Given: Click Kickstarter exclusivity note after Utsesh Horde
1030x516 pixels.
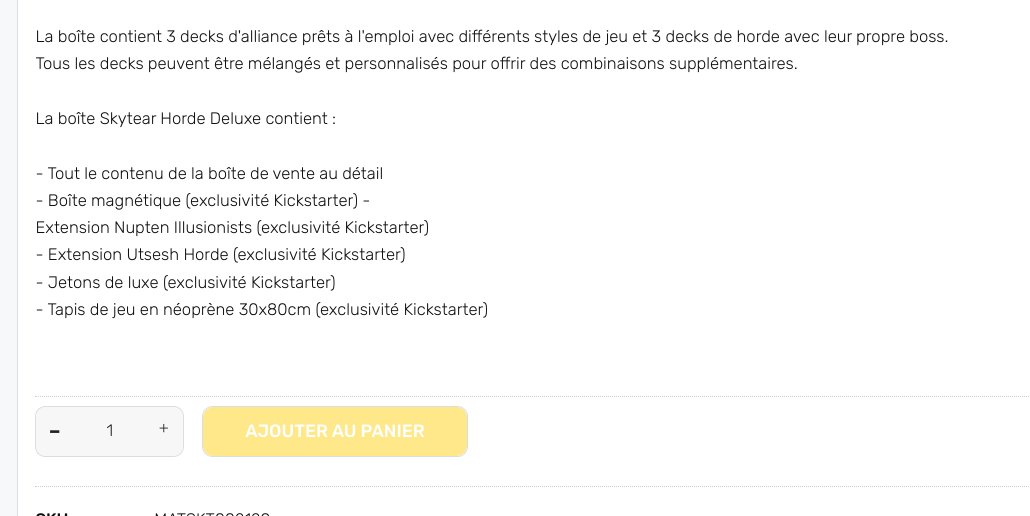Looking at the screenshot, I should [319, 255].
